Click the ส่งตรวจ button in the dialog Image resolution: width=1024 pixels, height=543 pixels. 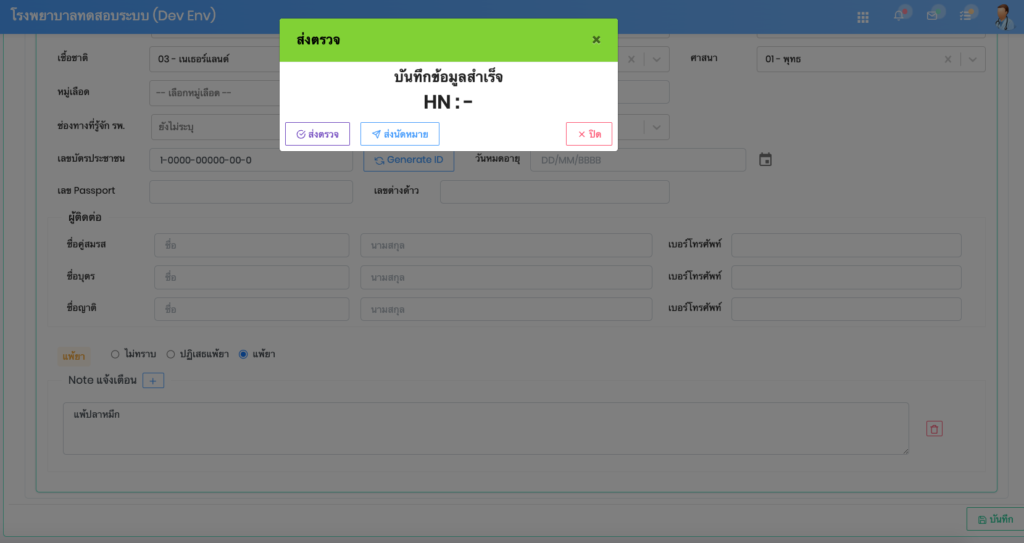click(x=317, y=134)
